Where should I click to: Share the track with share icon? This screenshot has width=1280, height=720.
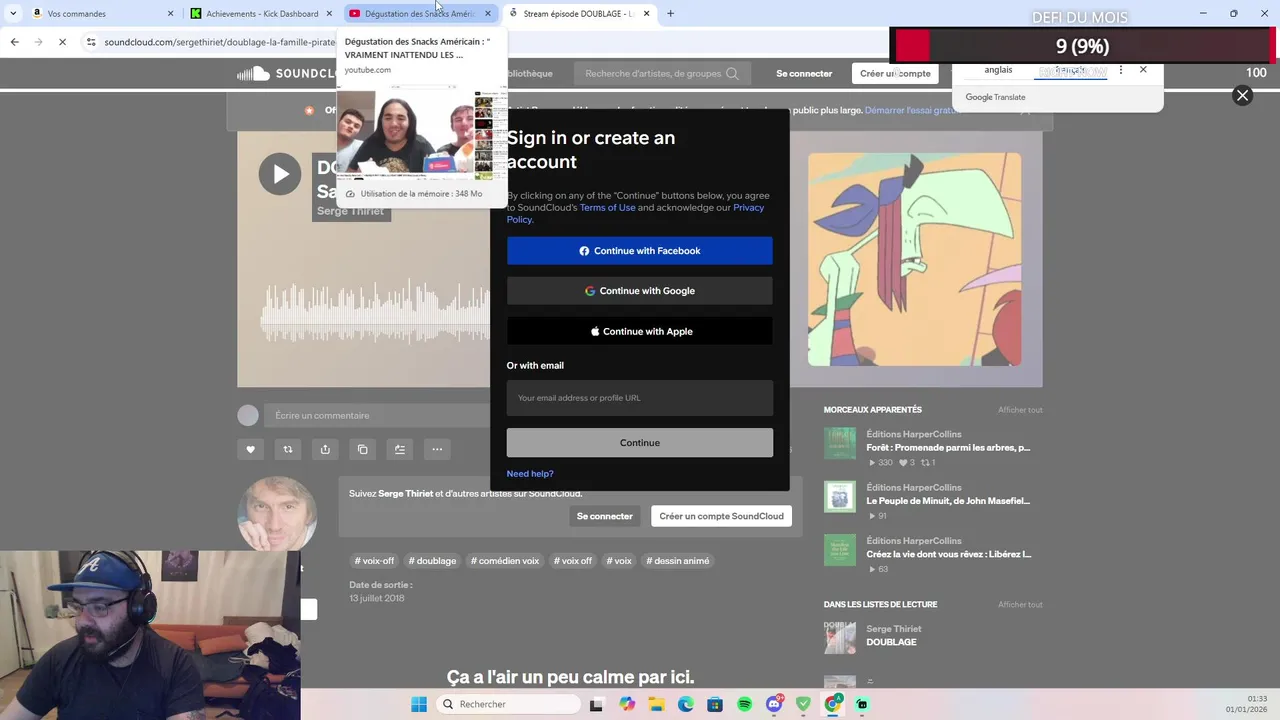click(x=325, y=450)
